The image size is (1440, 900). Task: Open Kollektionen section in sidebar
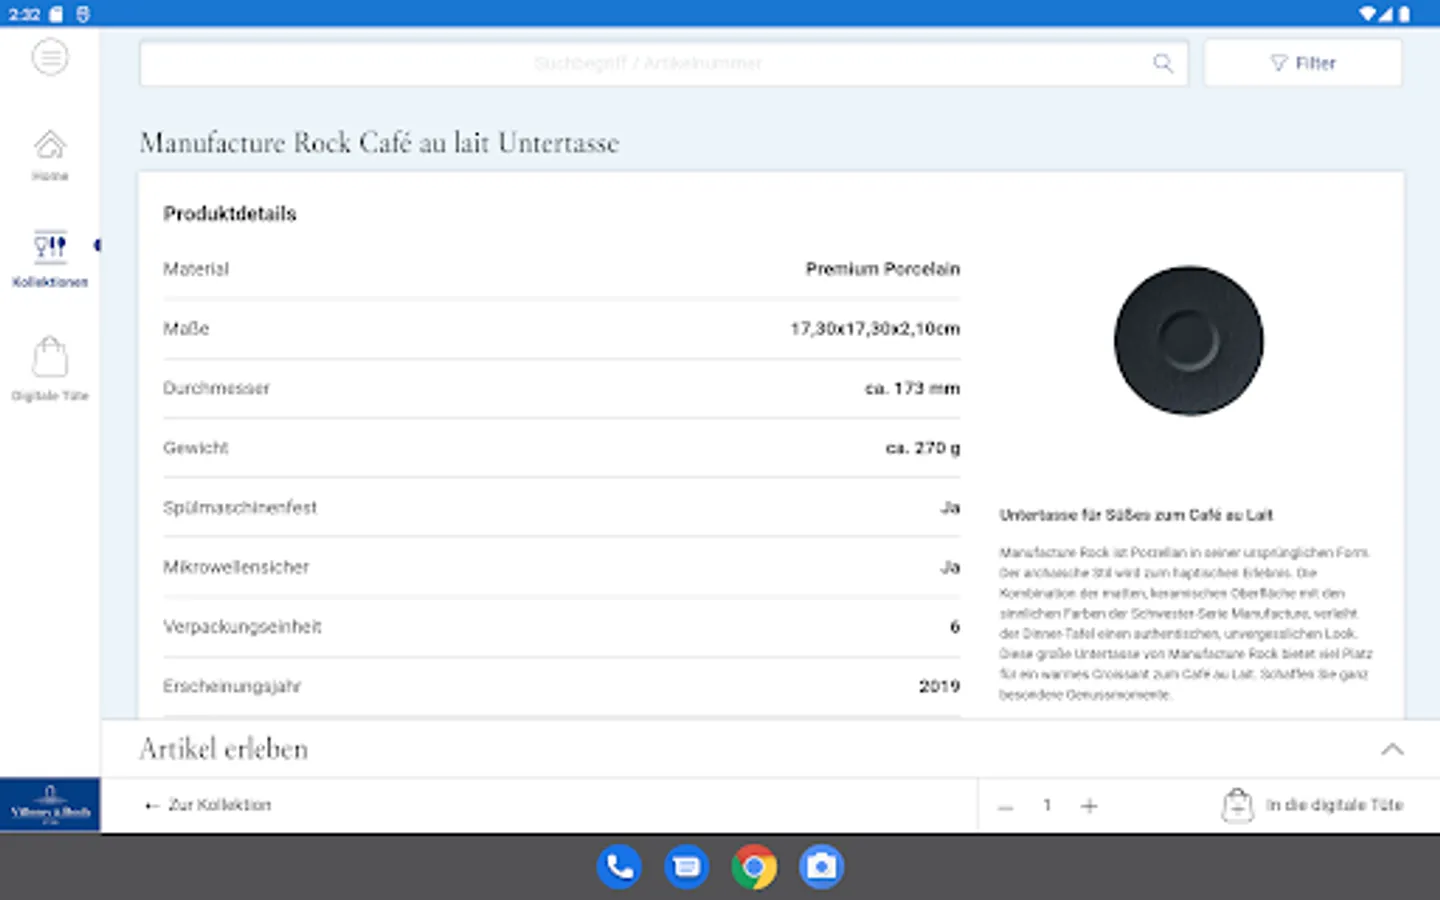[x=50, y=259]
